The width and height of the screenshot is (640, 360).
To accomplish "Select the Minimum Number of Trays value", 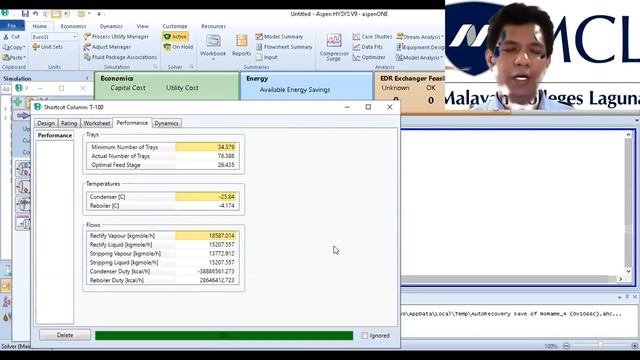I will (x=207, y=147).
